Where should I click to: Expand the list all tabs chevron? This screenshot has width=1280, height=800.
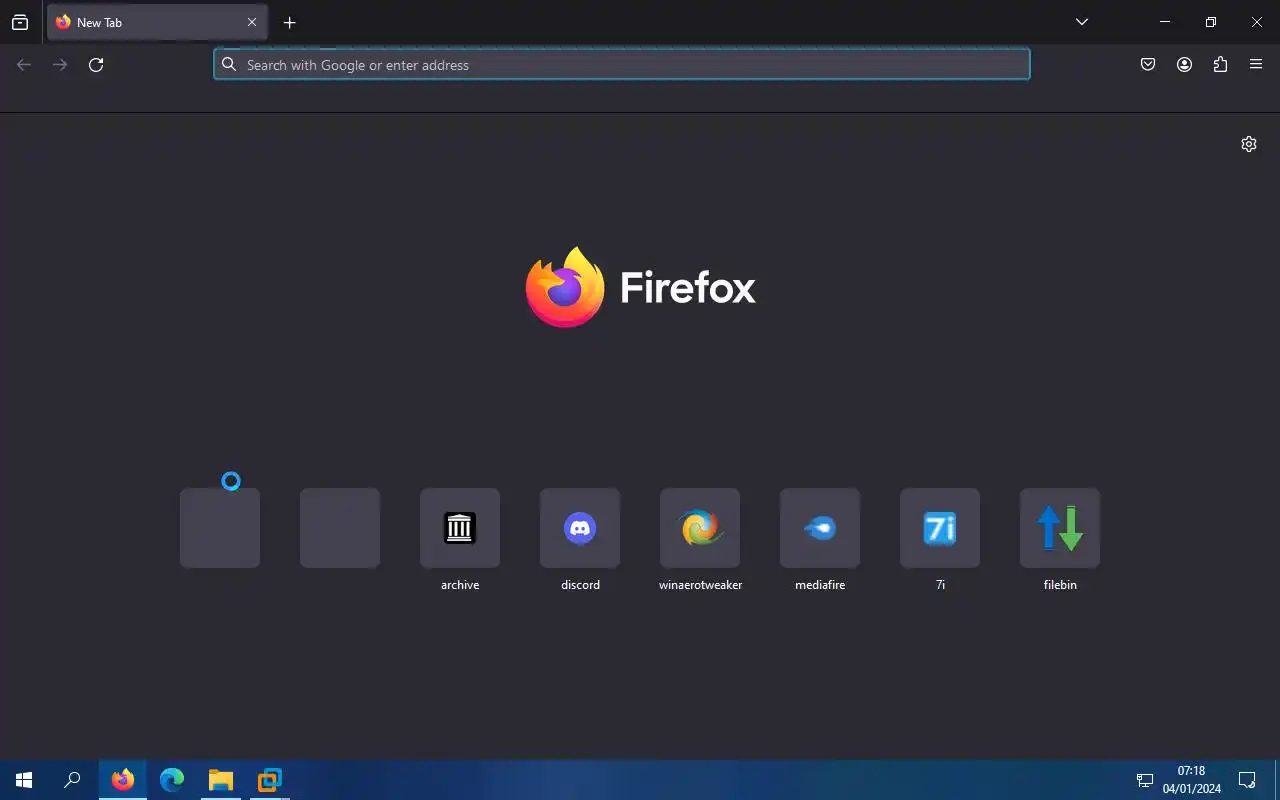point(1082,22)
